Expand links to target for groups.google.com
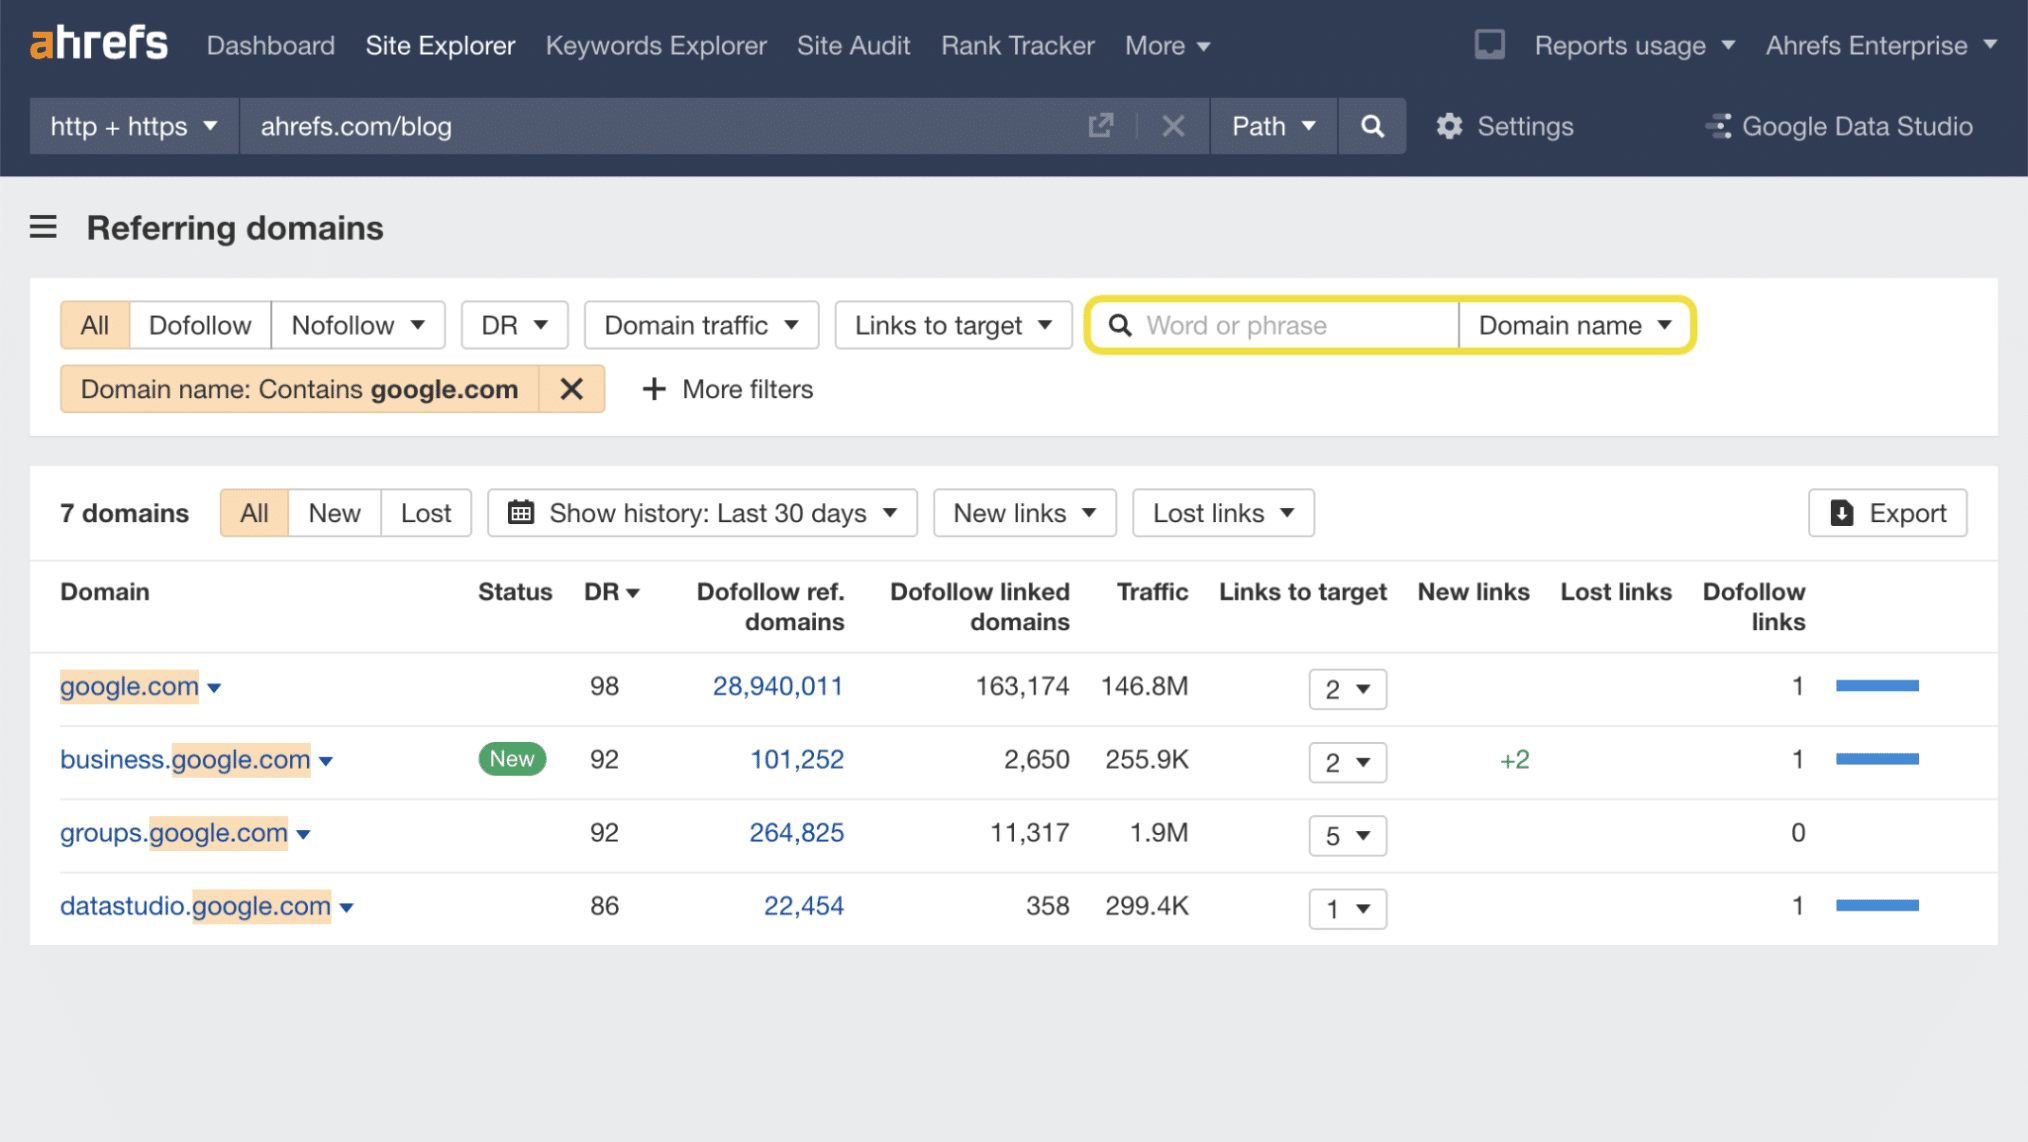This screenshot has height=1142, width=2028. (x=1347, y=835)
